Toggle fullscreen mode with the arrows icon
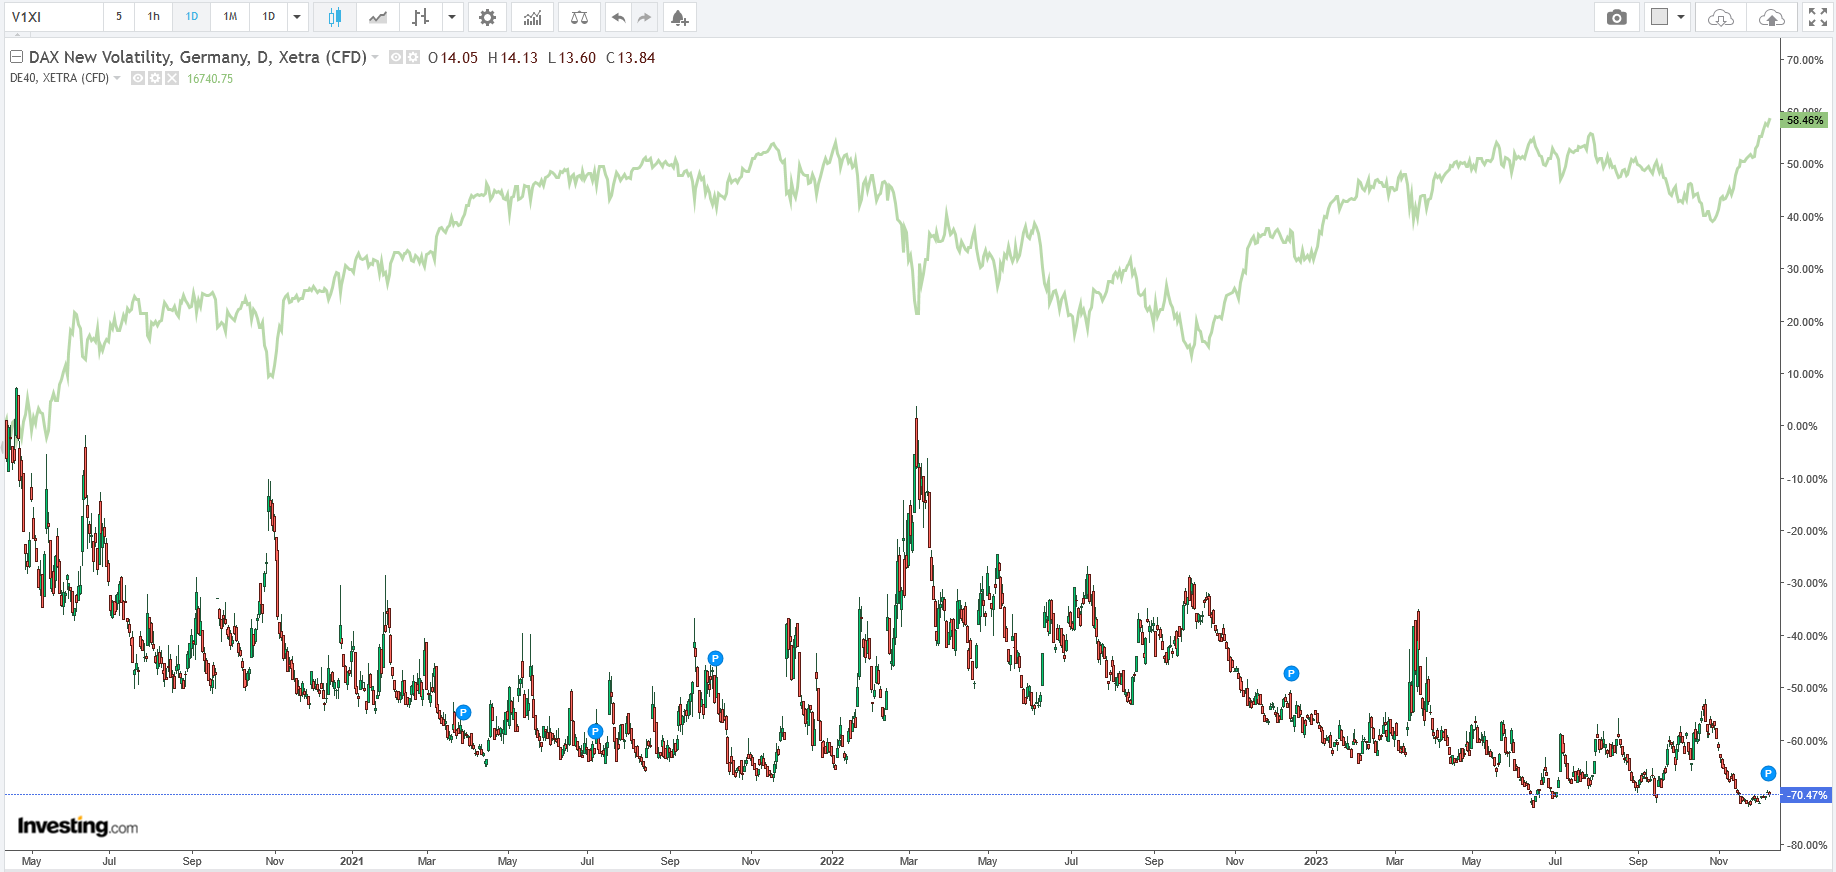The height and width of the screenshot is (872, 1836). click(x=1818, y=17)
